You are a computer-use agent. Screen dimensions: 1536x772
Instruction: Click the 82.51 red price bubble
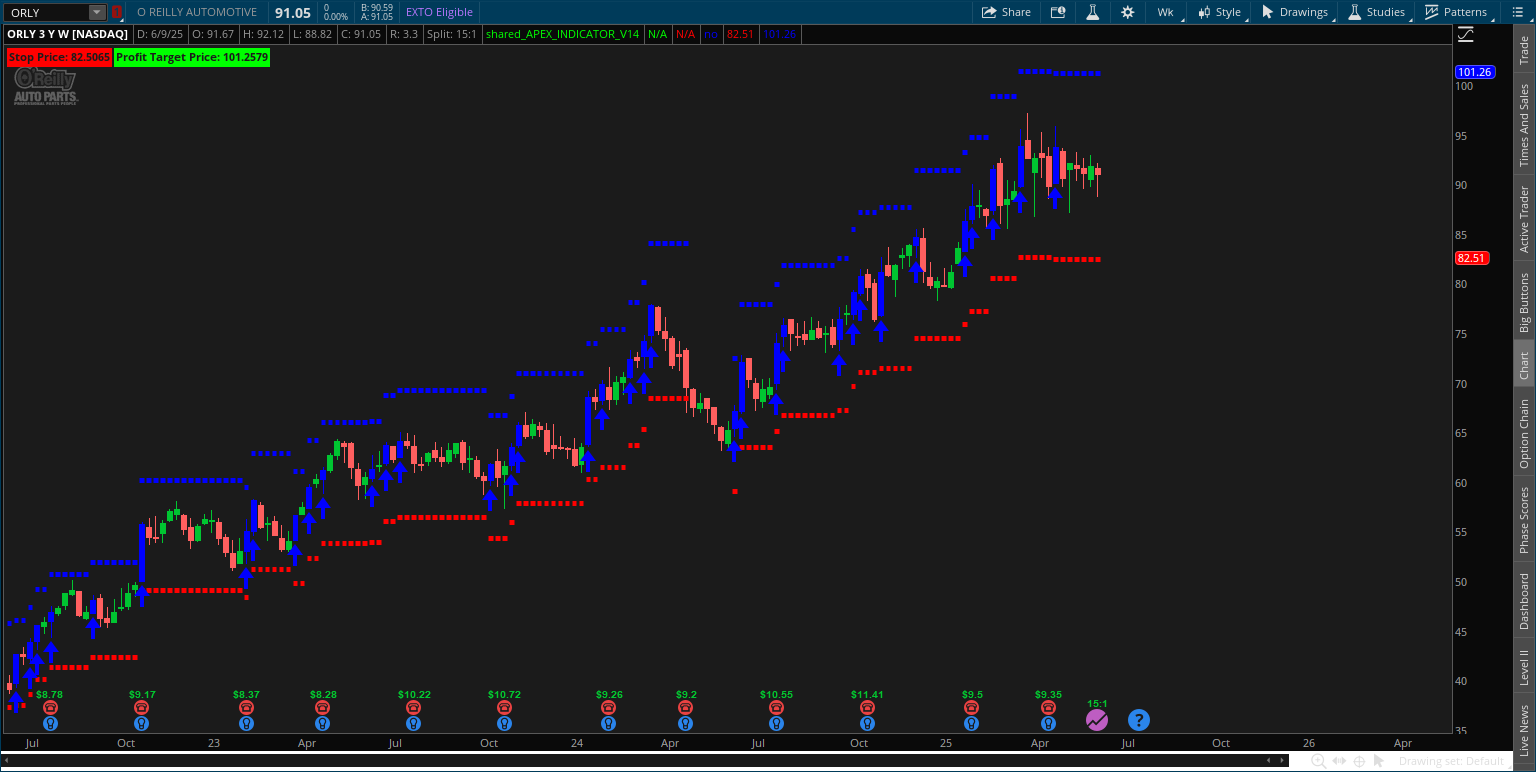(x=1472, y=258)
